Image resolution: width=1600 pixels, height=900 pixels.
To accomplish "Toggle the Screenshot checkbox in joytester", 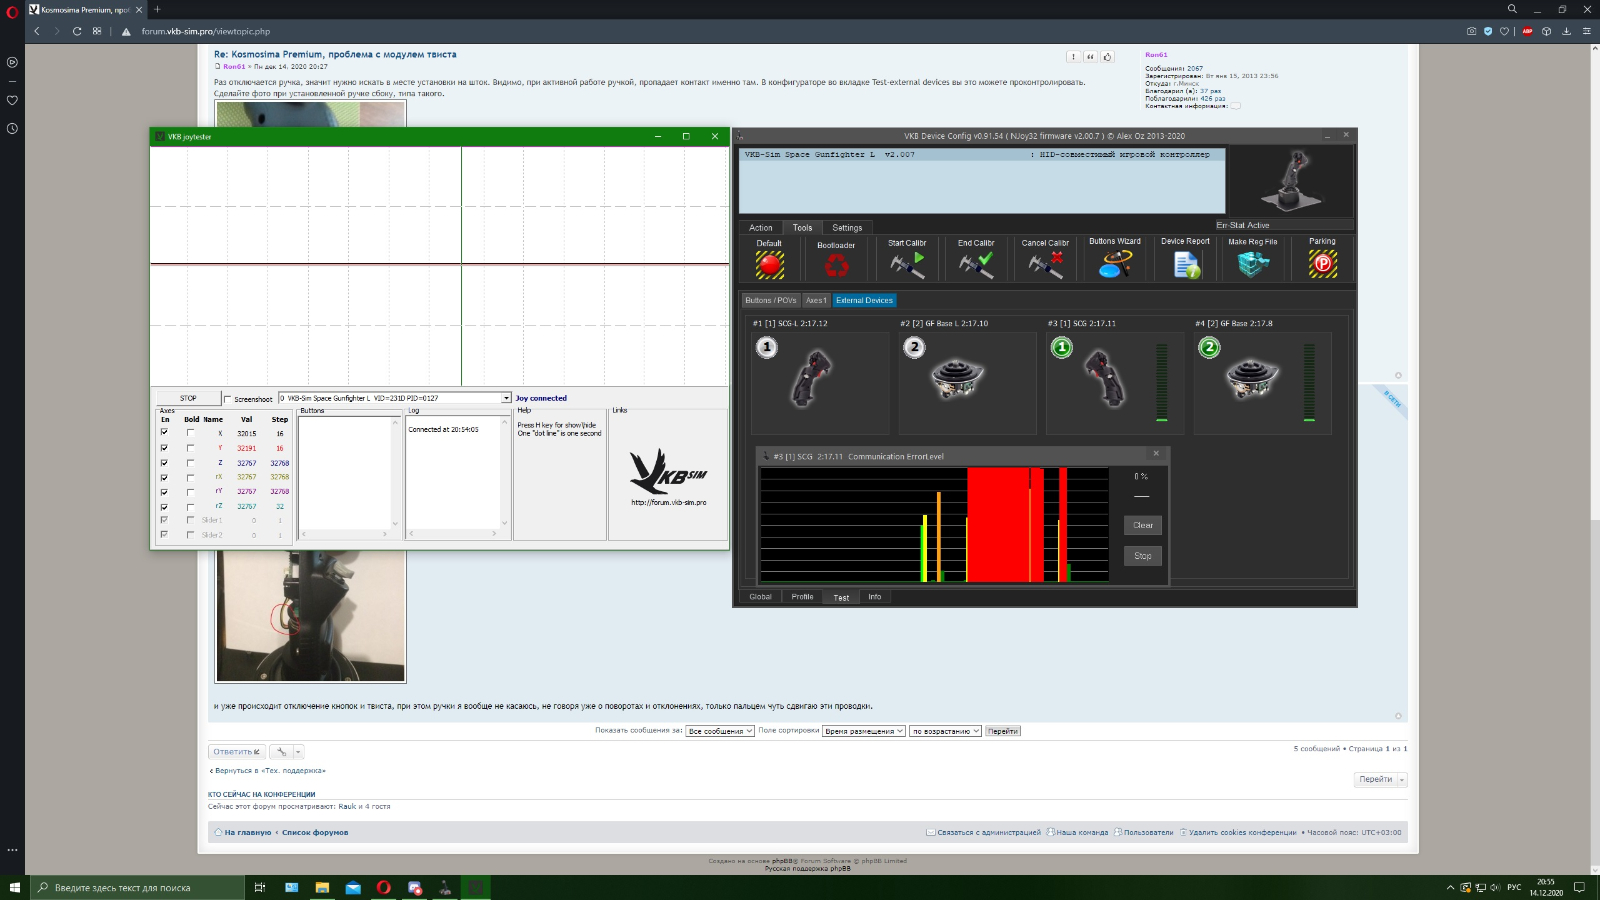I will 227,399.
